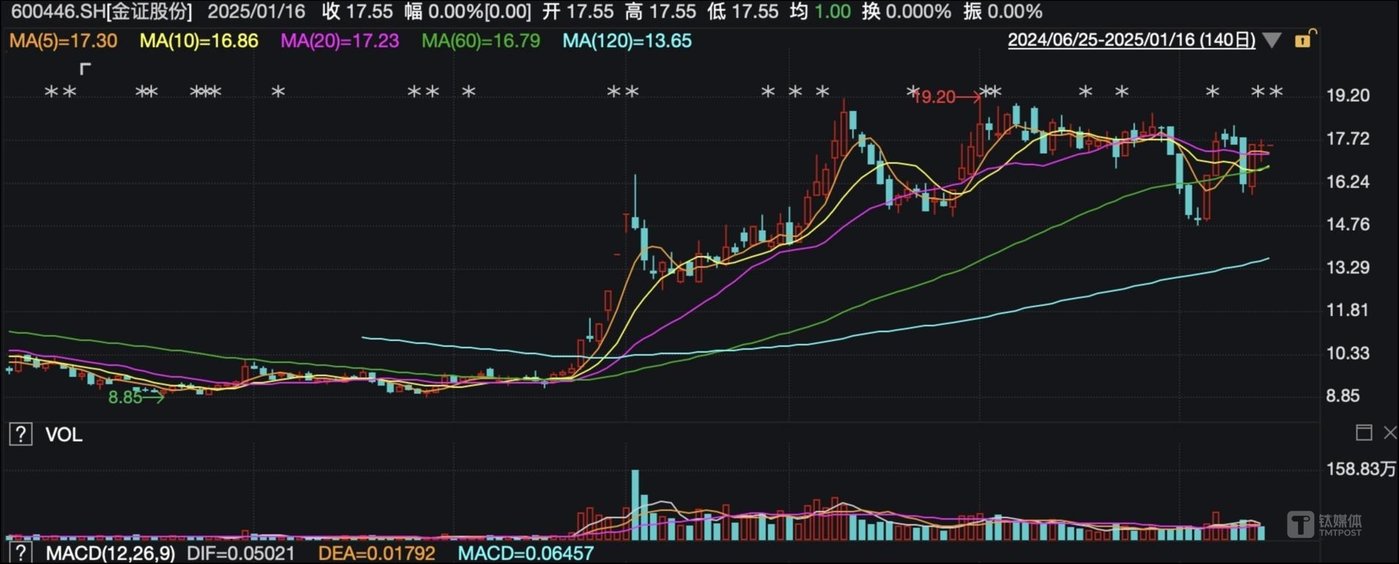Screen dimensions: 1399x564
Task: Open the help icon beside VOL
Action: 19,434
